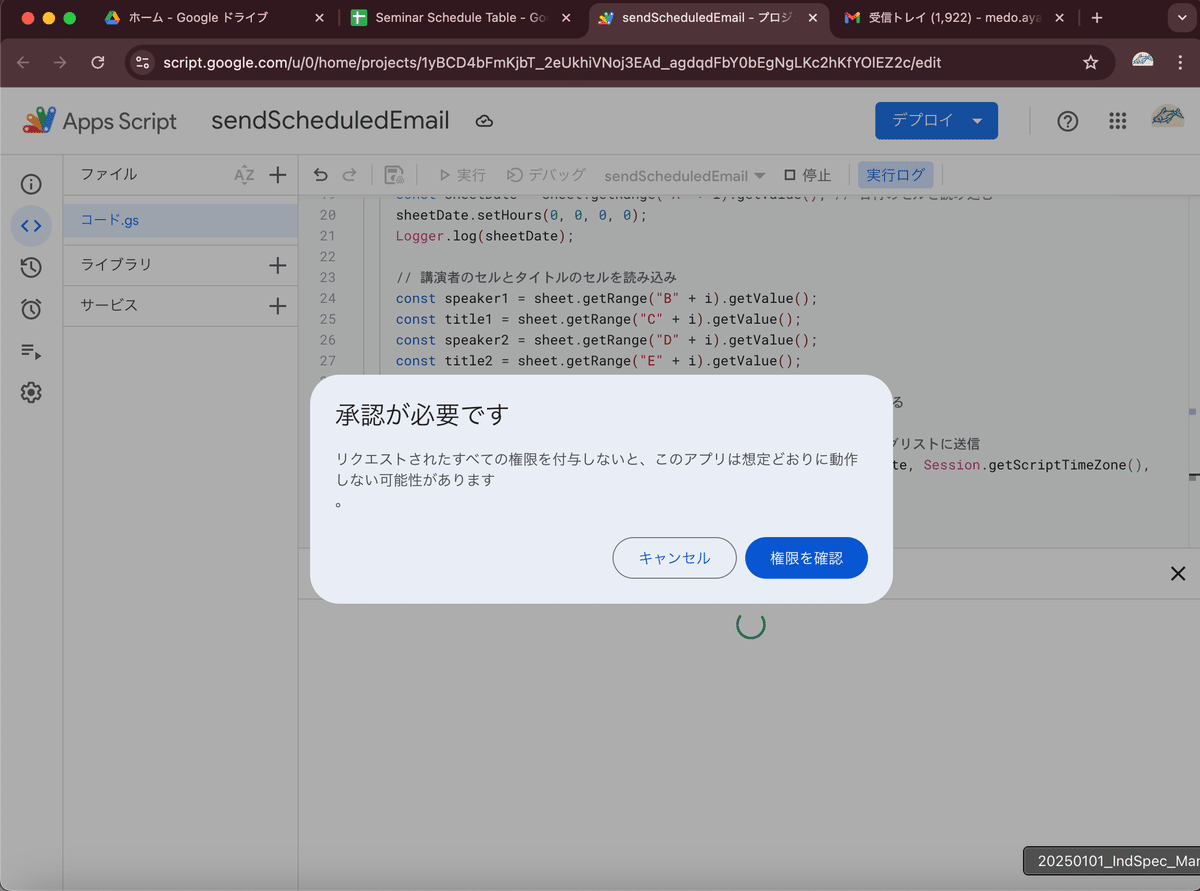Viewport: 1200px width, 891px height.
Task: Click the キャンセル button in the dialog
Action: click(x=674, y=557)
